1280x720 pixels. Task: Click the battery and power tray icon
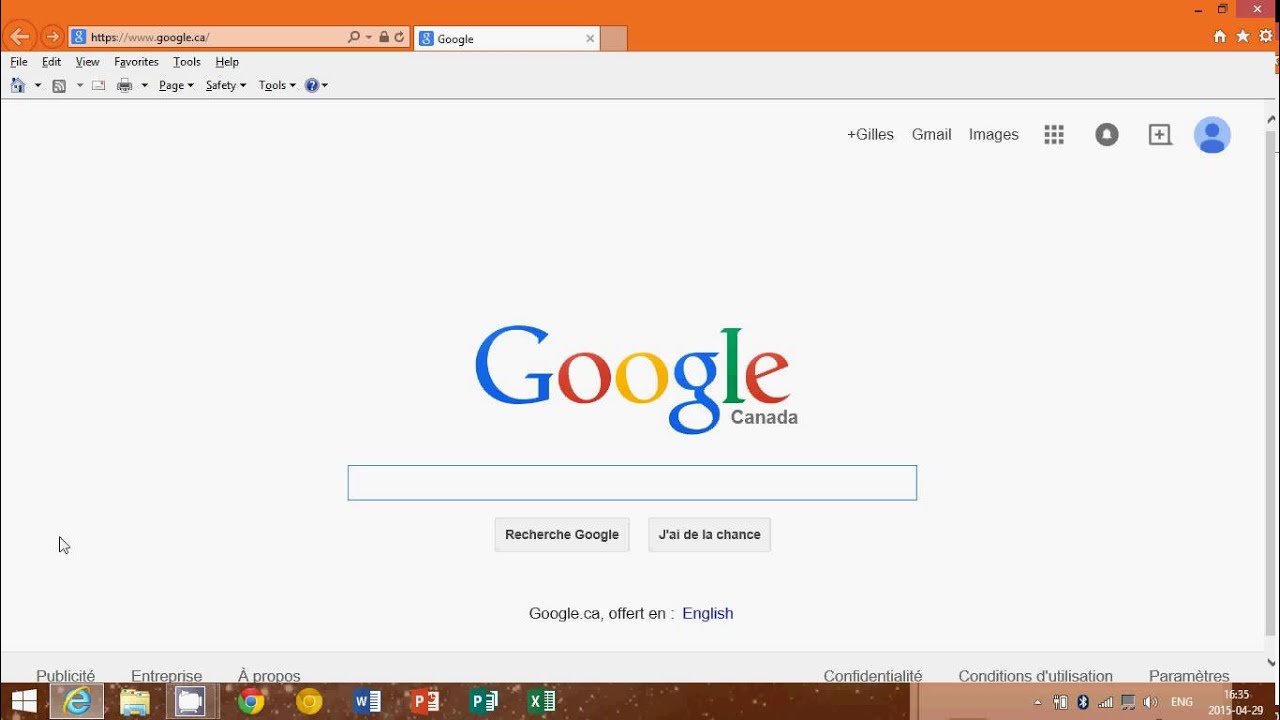click(1060, 702)
